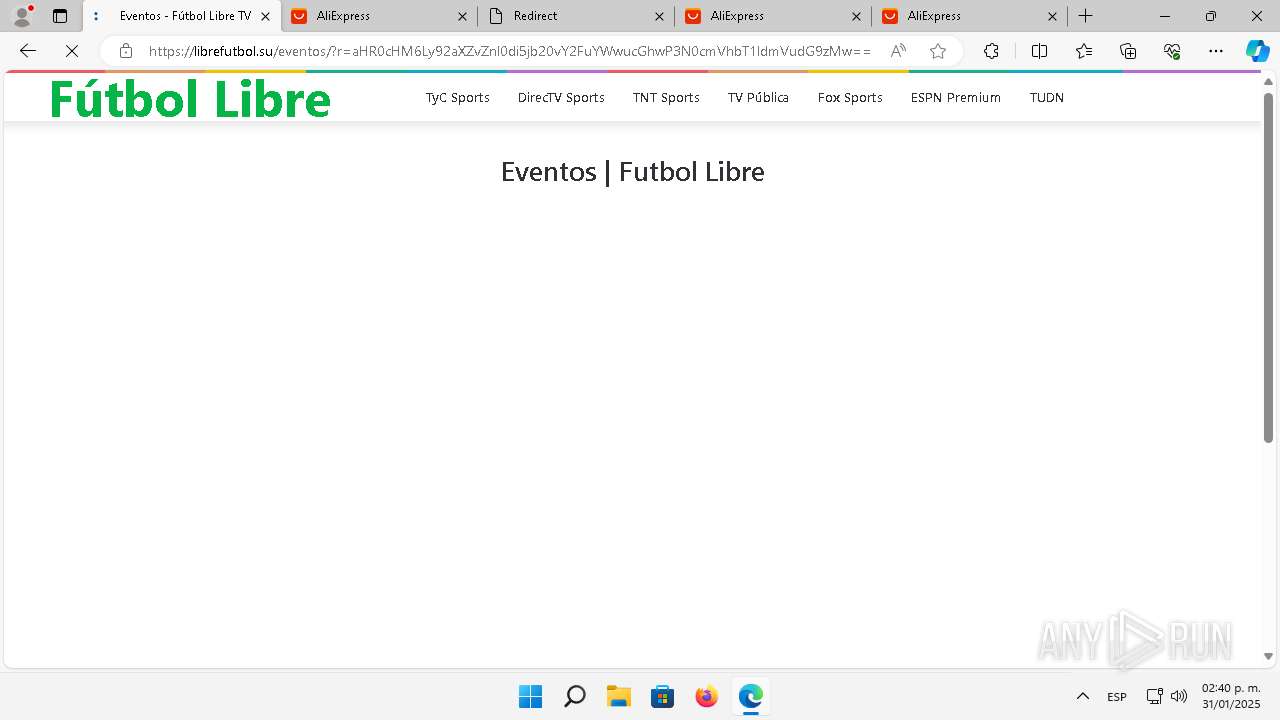Open the volume tray icon
This screenshot has width=1280, height=720.
1179,696
